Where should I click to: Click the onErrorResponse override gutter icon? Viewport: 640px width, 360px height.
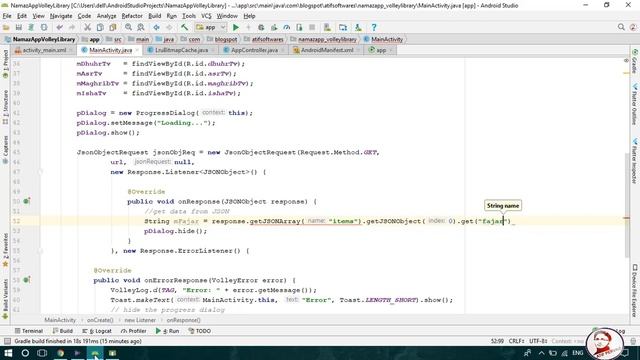pos(27,280)
